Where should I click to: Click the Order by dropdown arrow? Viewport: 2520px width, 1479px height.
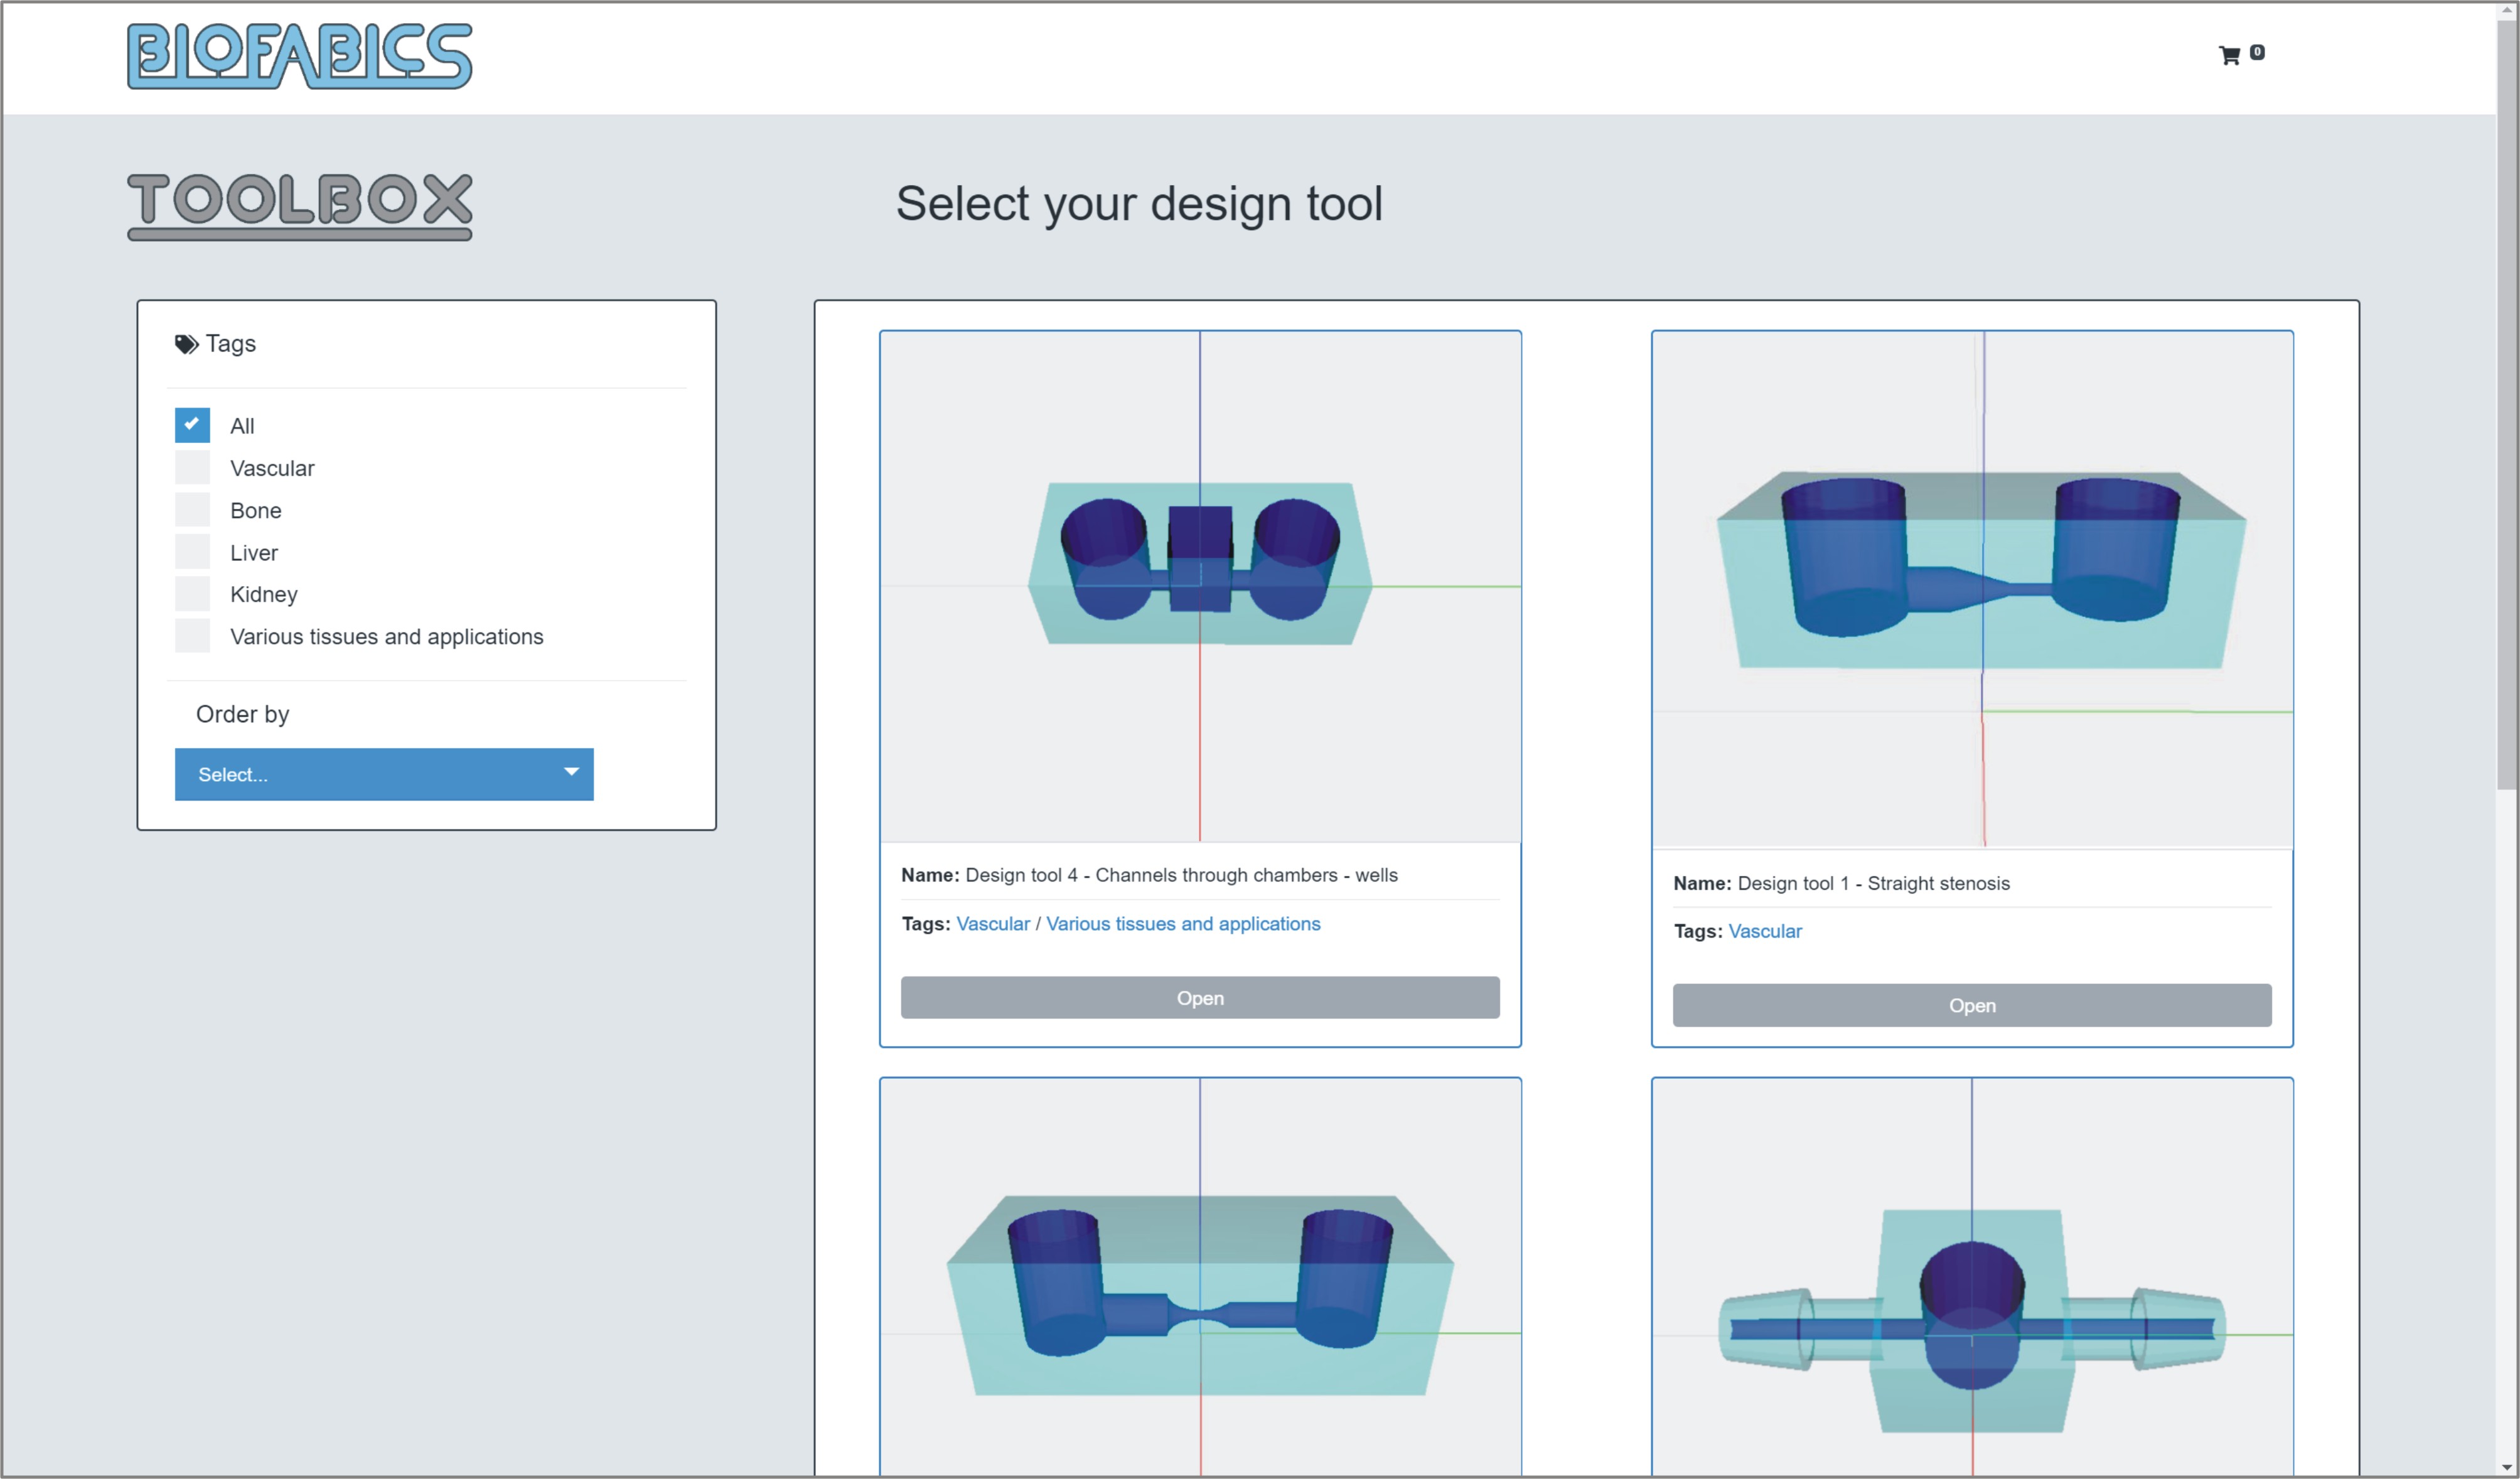tap(571, 772)
